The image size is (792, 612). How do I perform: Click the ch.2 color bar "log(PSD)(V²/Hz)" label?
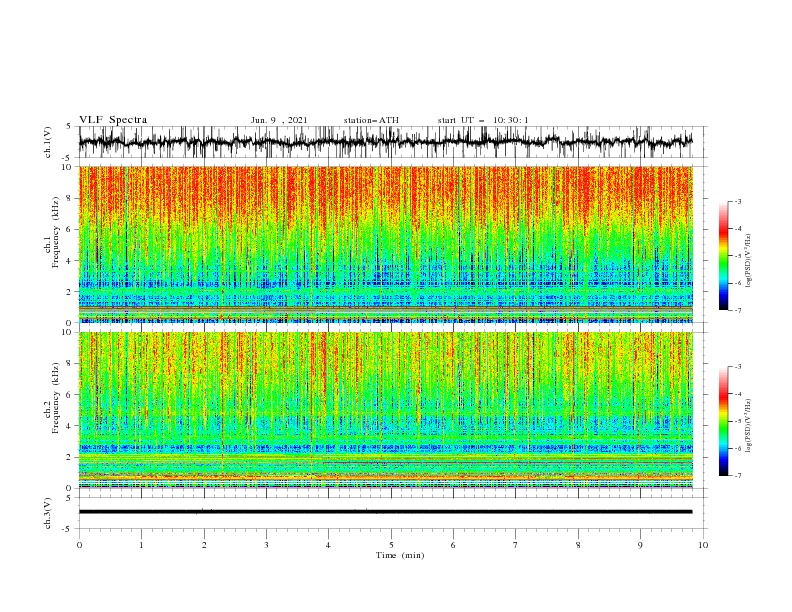click(748, 426)
